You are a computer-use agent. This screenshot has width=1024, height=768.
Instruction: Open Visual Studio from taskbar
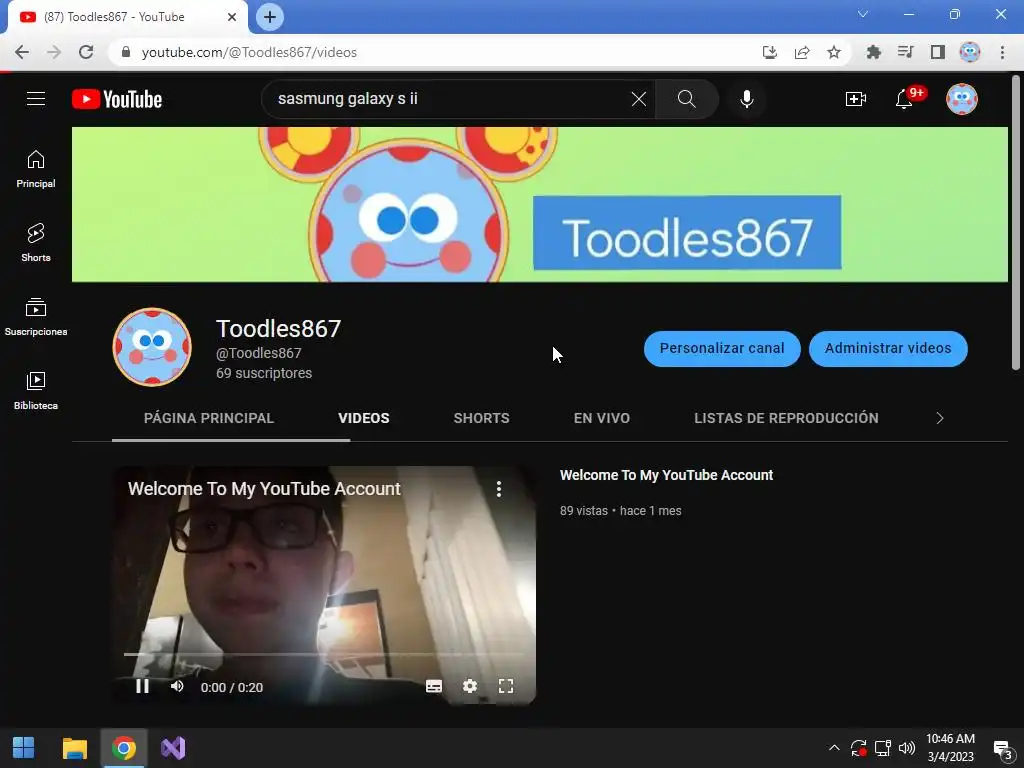pyautogui.click(x=173, y=748)
